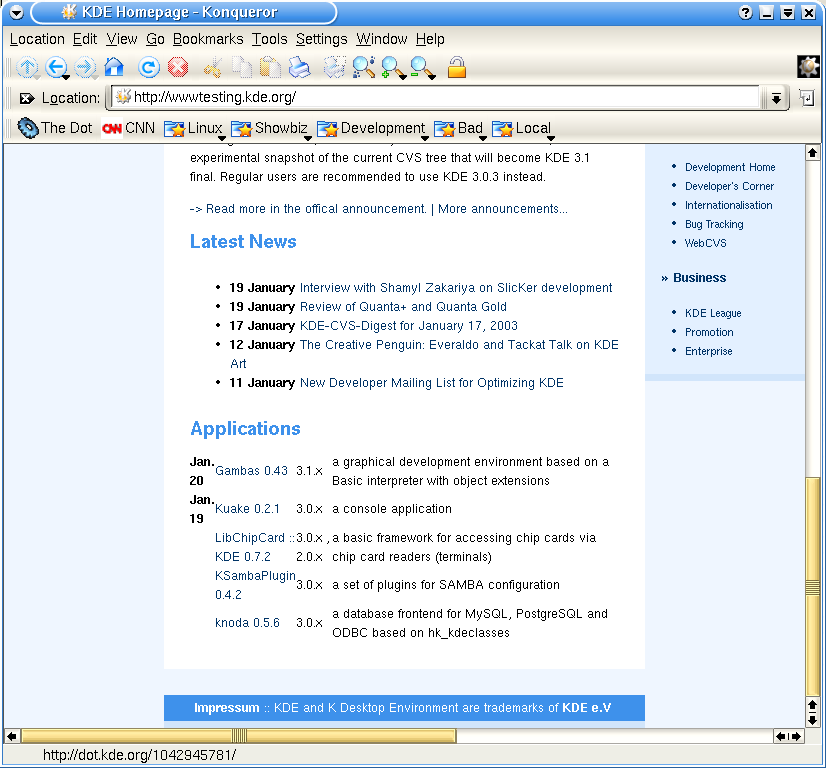Viewport: 826px width, 768px height.
Task: Open the CNN bookmark
Action: (x=128, y=128)
